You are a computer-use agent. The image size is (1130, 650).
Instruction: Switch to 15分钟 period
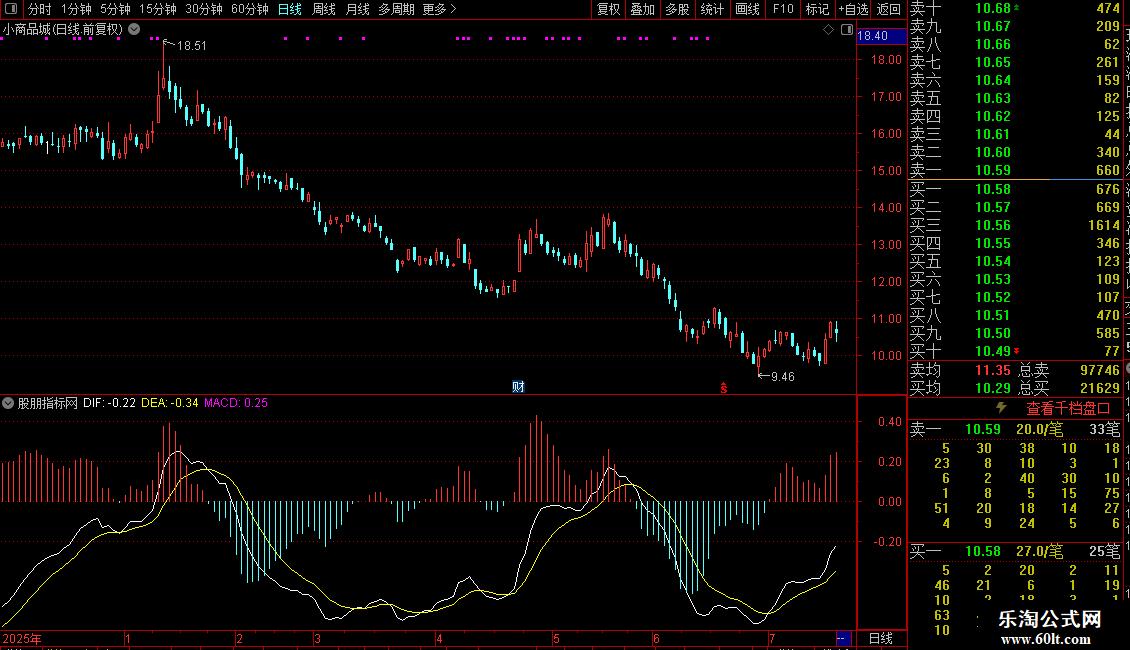pos(157,9)
